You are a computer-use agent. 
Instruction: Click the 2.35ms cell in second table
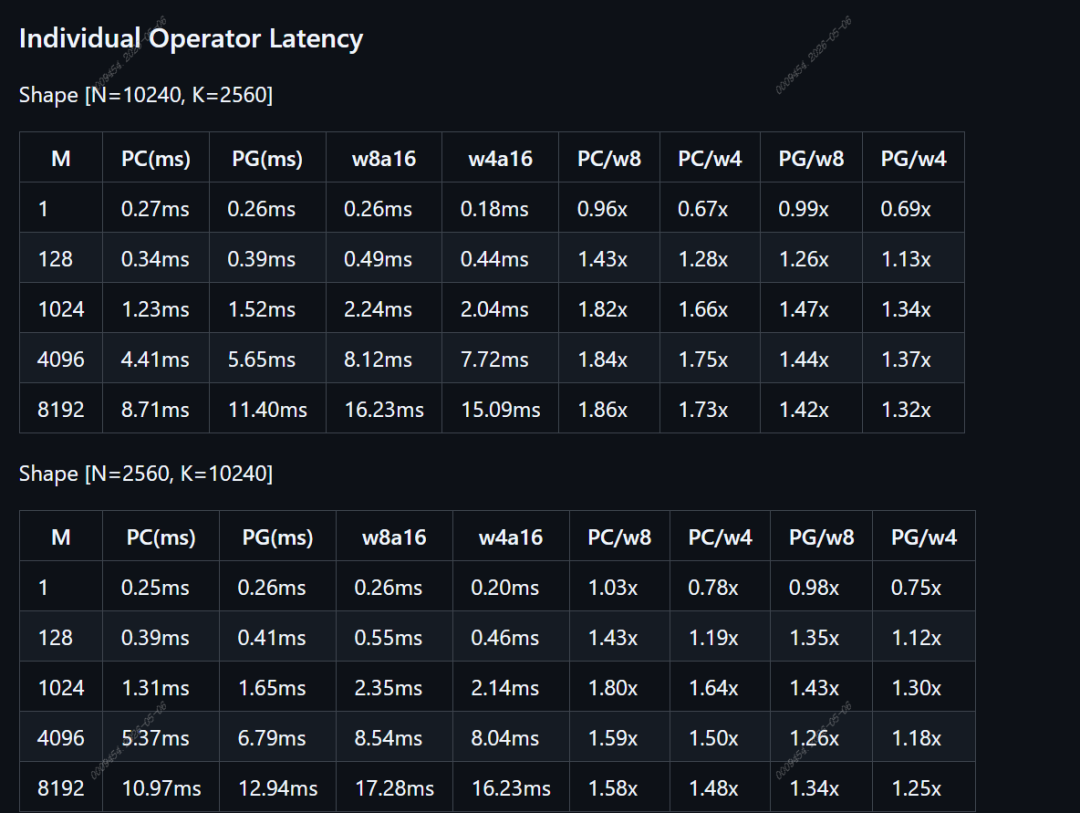tap(394, 688)
